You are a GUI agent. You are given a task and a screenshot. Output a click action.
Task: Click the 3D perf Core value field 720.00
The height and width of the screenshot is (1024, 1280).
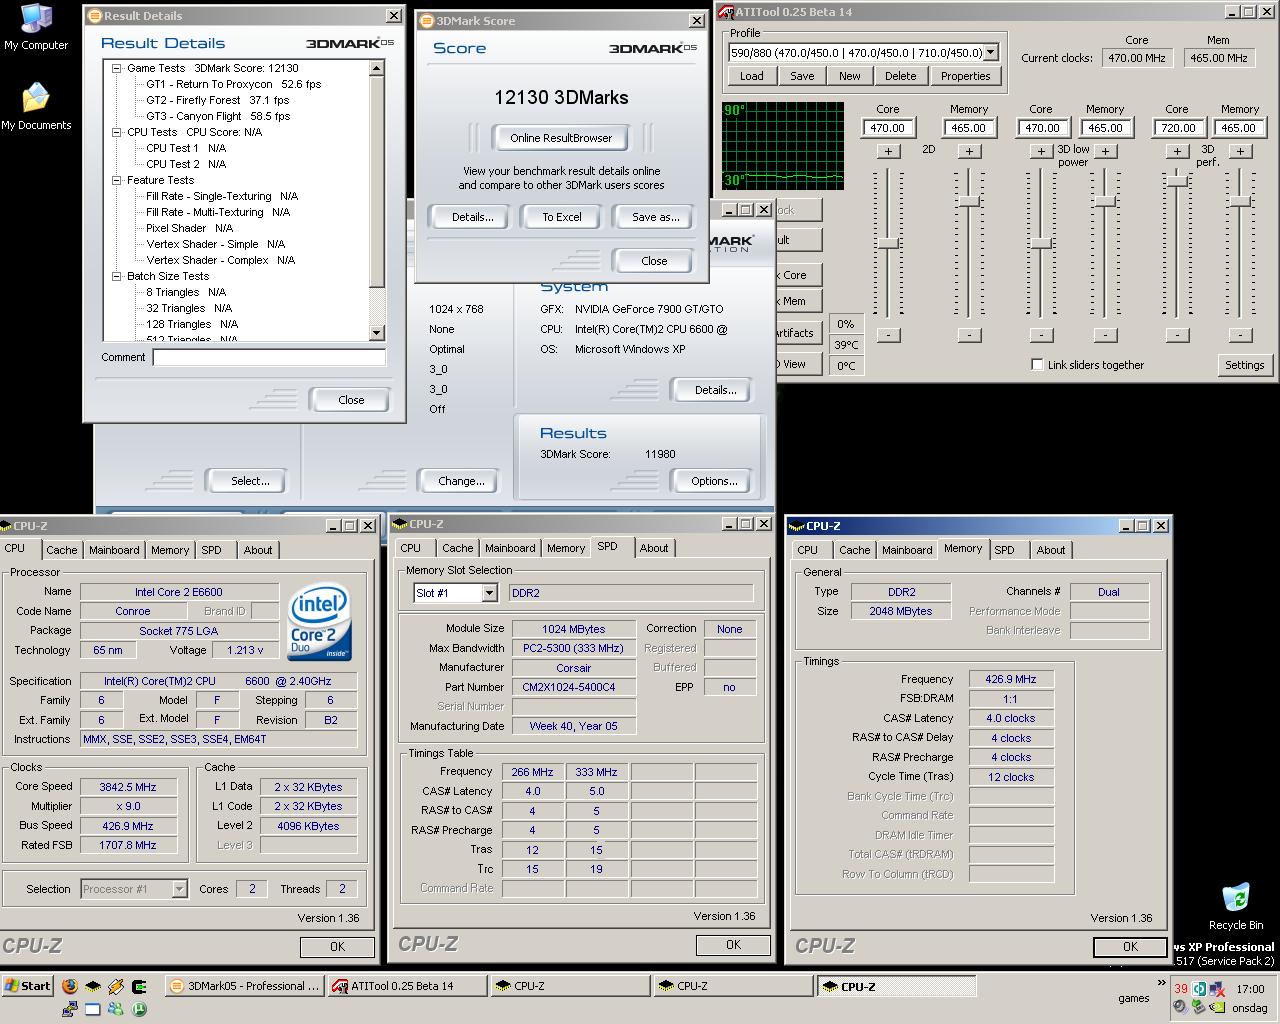tap(1178, 128)
